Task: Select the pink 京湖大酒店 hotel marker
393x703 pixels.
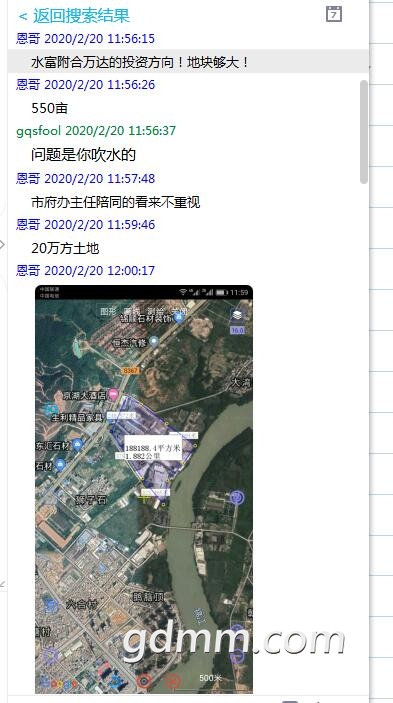Action: point(113,395)
